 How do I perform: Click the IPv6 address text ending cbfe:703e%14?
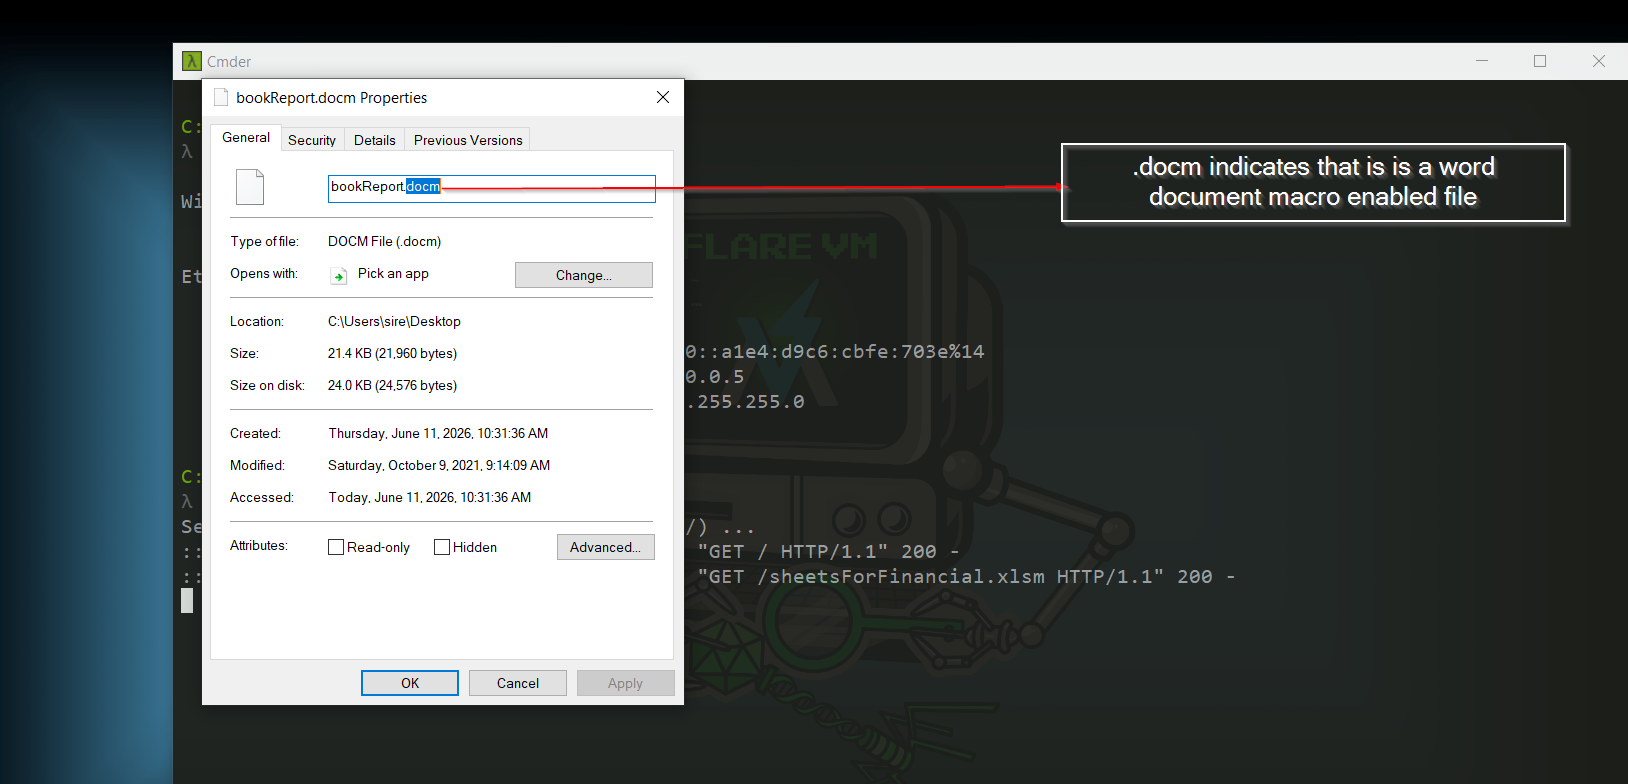pos(835,352)
